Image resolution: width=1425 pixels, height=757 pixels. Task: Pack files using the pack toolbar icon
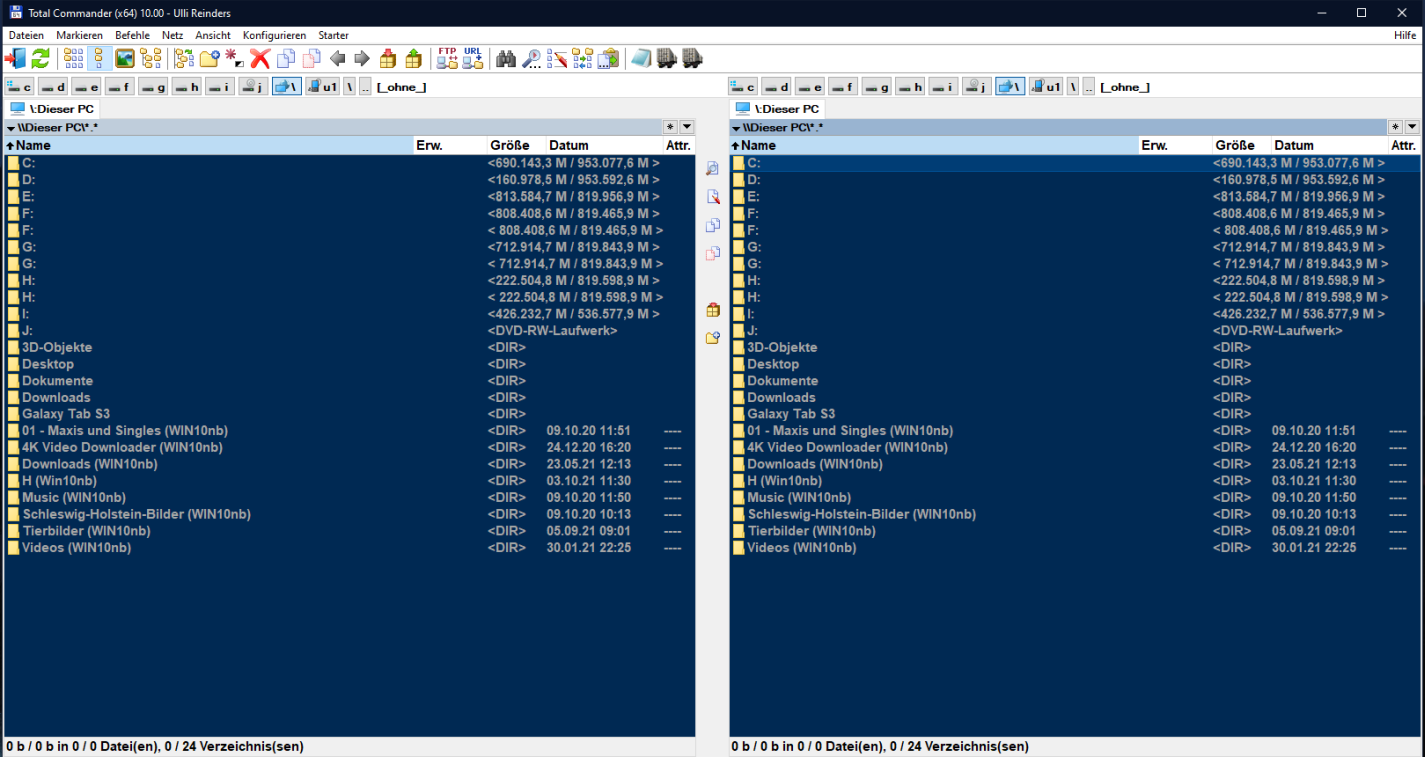click(x=388, y=59)
